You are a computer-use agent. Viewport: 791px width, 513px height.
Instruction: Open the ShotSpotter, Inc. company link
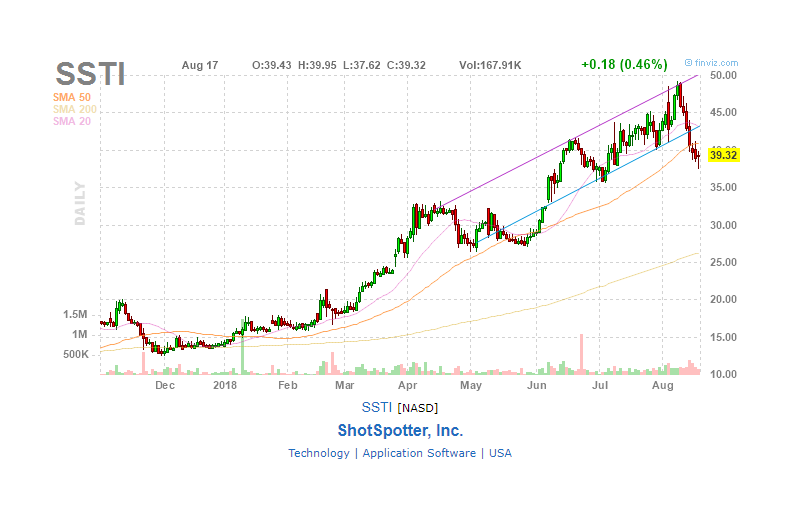click(x=400, y=430)
